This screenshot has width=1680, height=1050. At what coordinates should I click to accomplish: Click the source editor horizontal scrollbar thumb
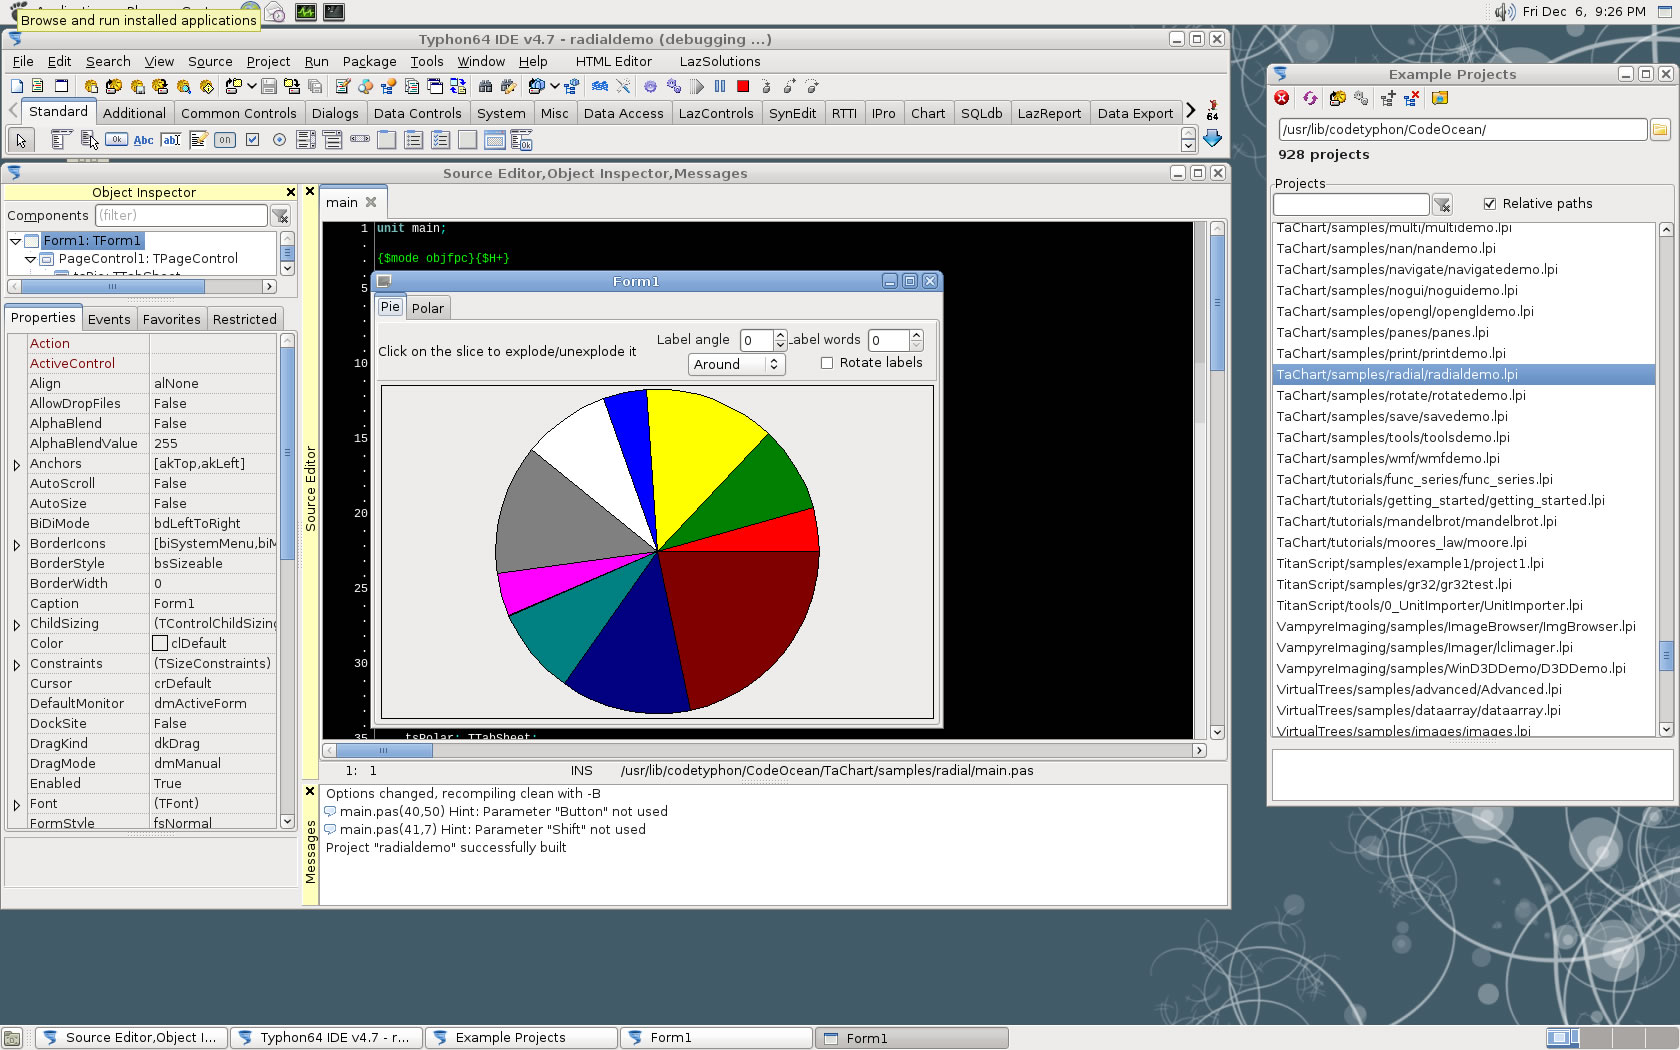[384, 750]
